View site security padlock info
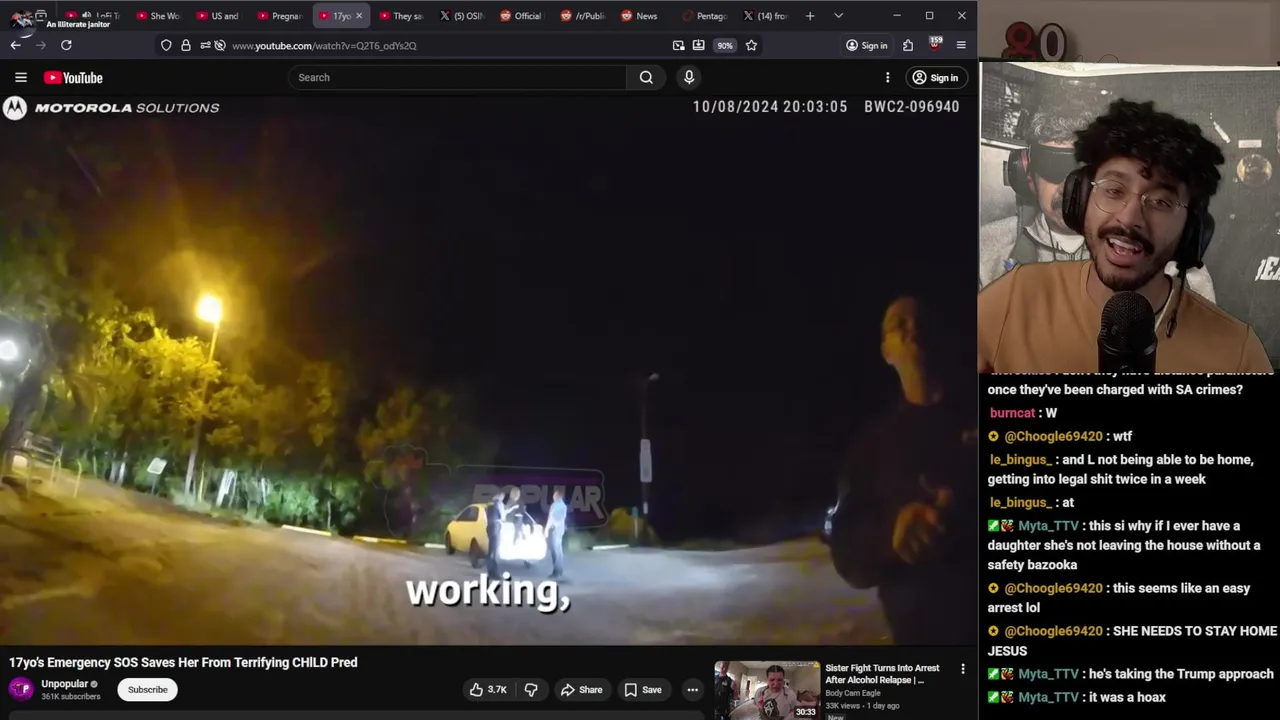Image resolution: width=1280 pixels, height=720 pixels. (185, 45)
